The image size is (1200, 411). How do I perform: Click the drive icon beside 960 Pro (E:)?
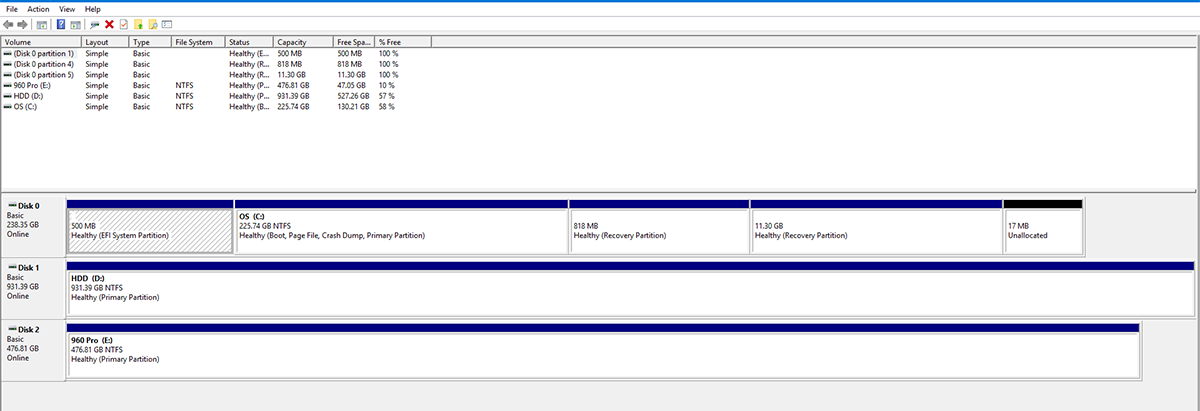coord(8,86)
